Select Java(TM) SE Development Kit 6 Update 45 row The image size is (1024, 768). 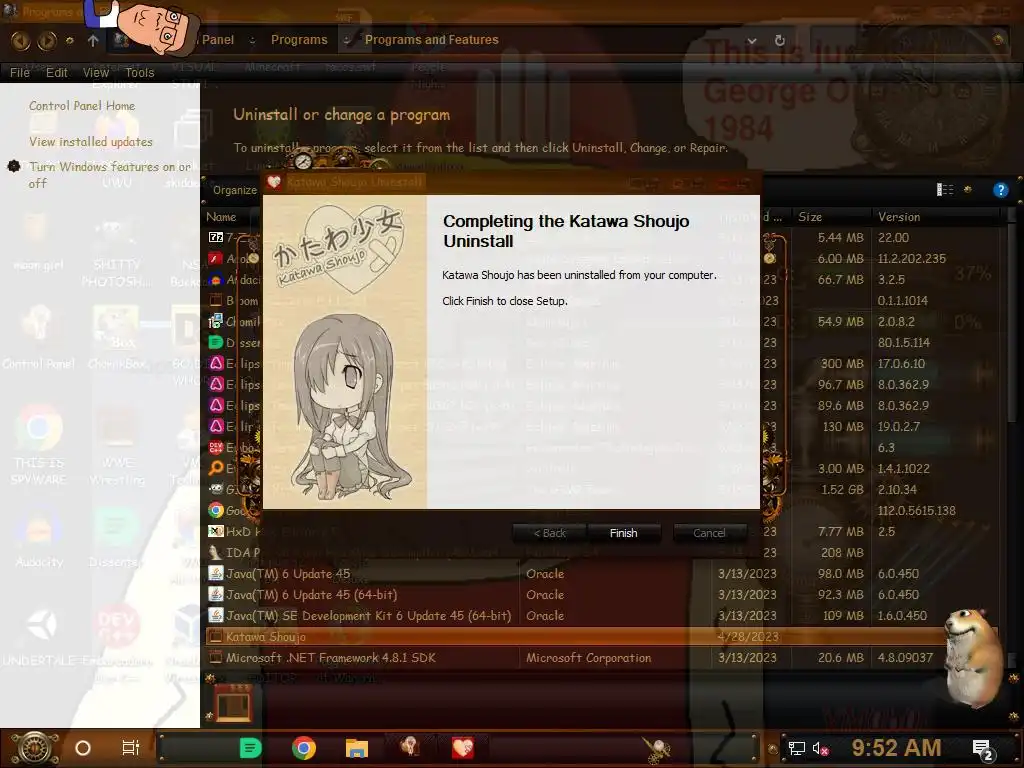click(602, 615)
